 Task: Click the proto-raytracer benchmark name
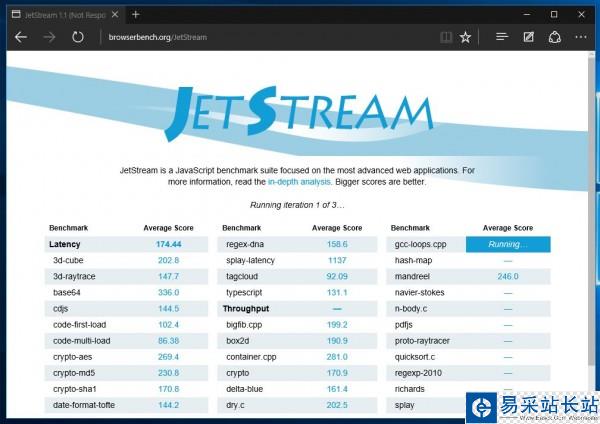click(x=422, y=341)
